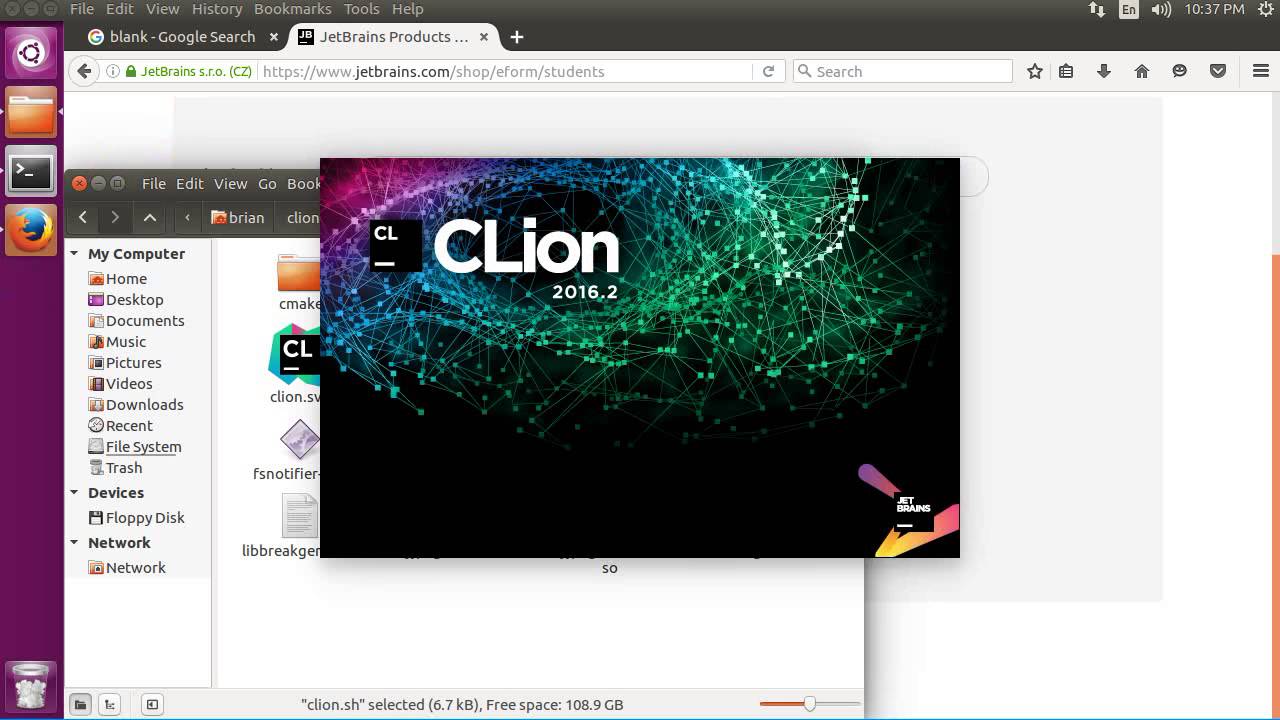
Task: Open Firefox Bookmarks menu
Action: (x=292, y=9)
